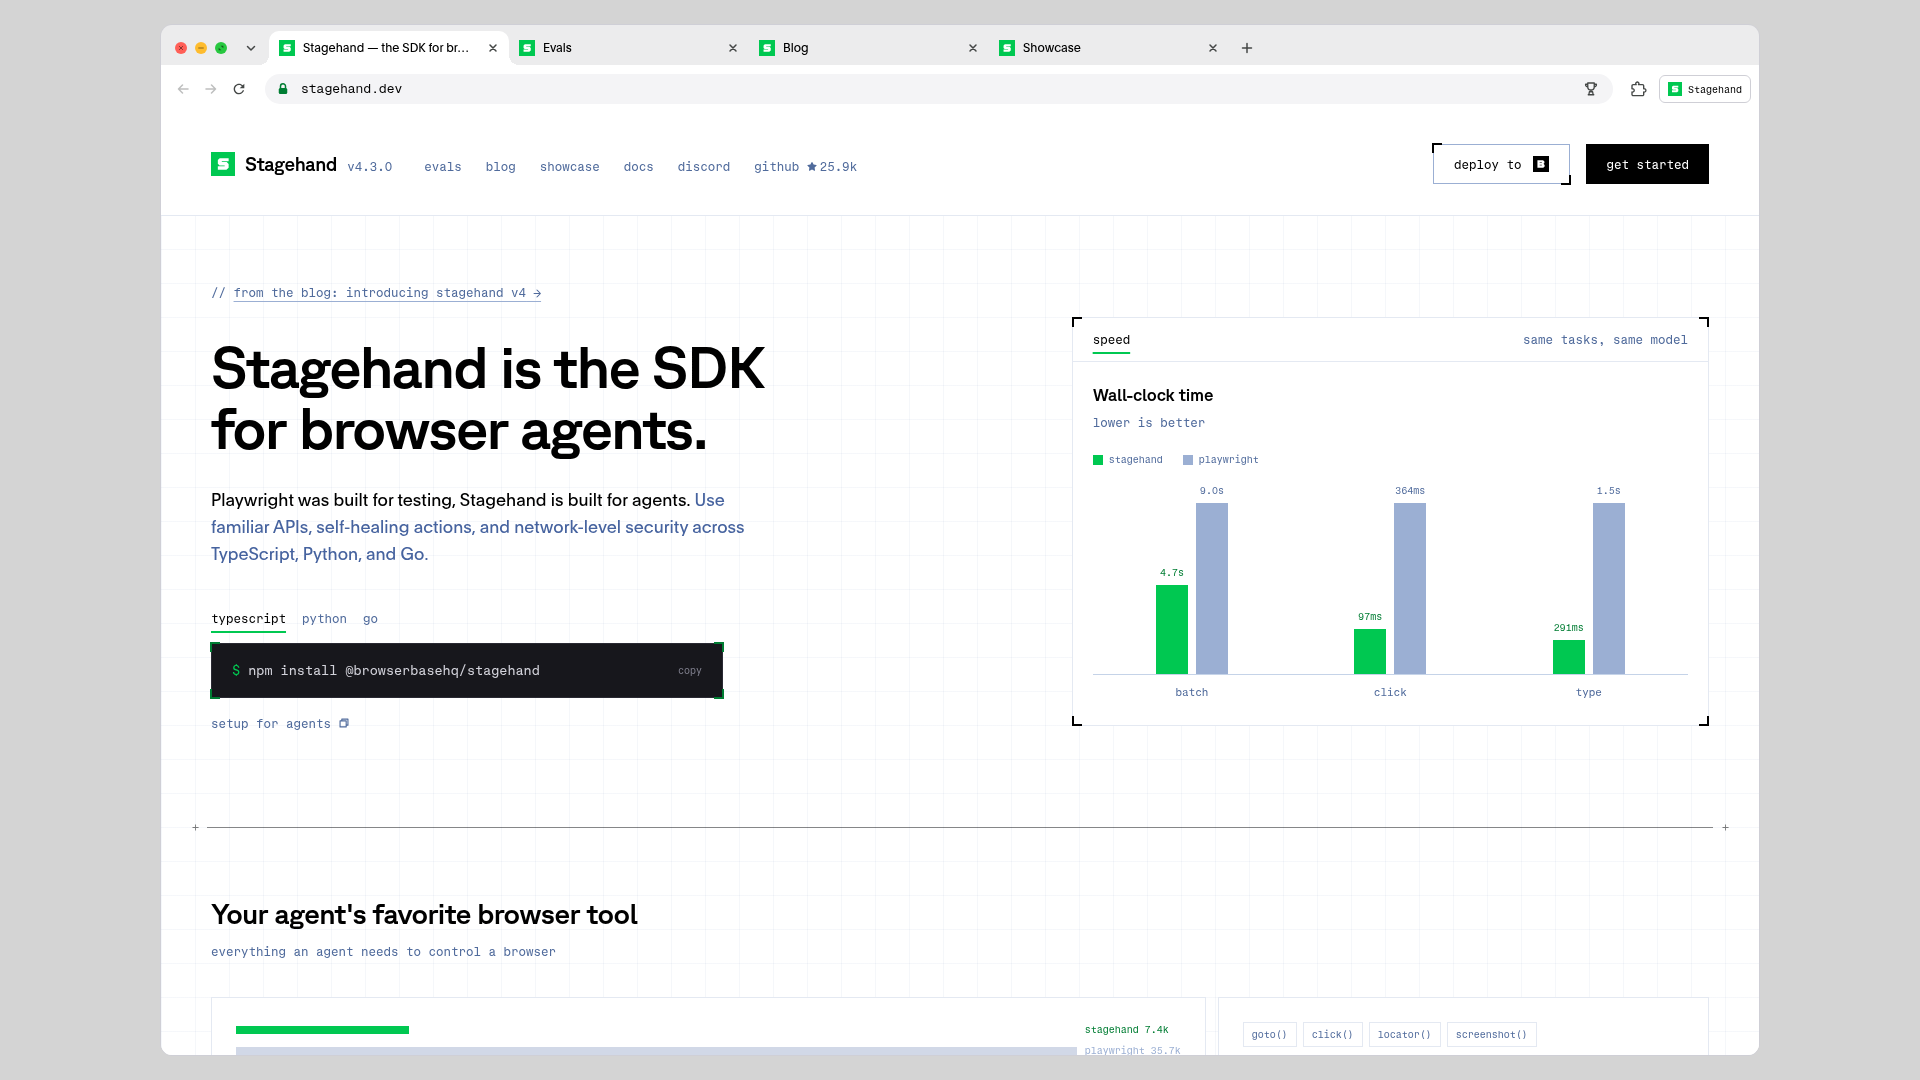Click the green stagehand legend swatch
This screenshot has width=1920, height=1080.
(1098, 460)
